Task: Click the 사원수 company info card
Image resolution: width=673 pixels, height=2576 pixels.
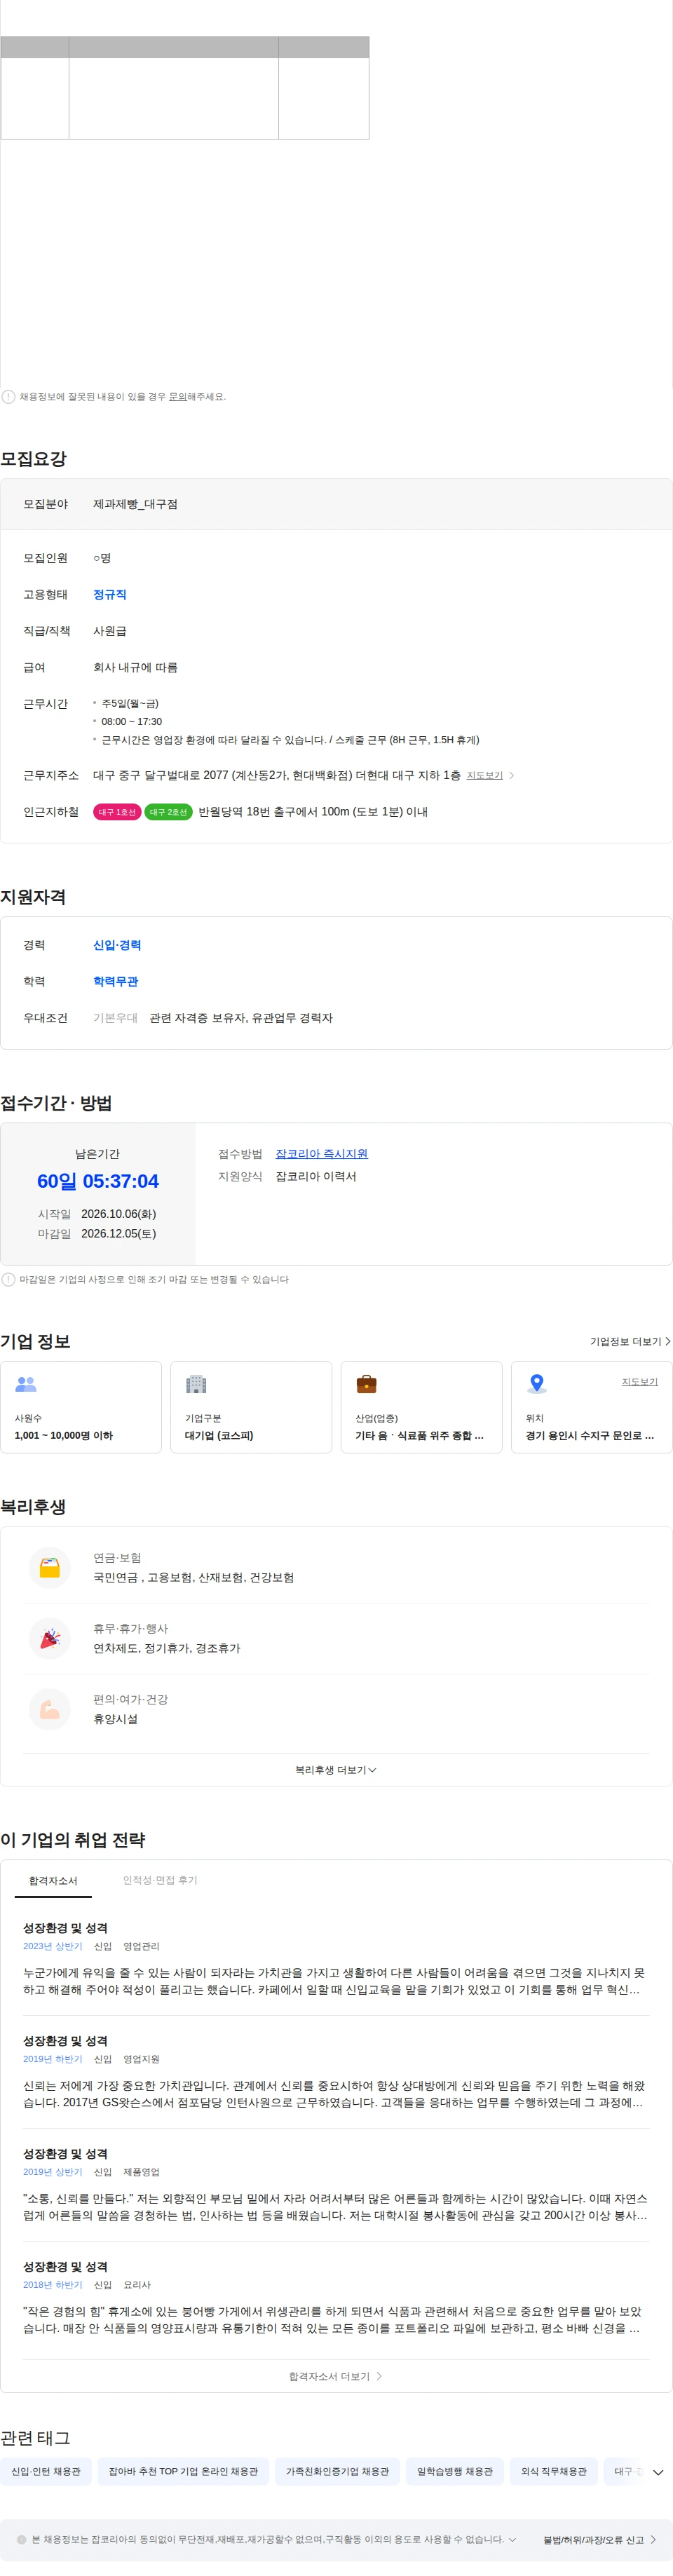Action: 81,1408
